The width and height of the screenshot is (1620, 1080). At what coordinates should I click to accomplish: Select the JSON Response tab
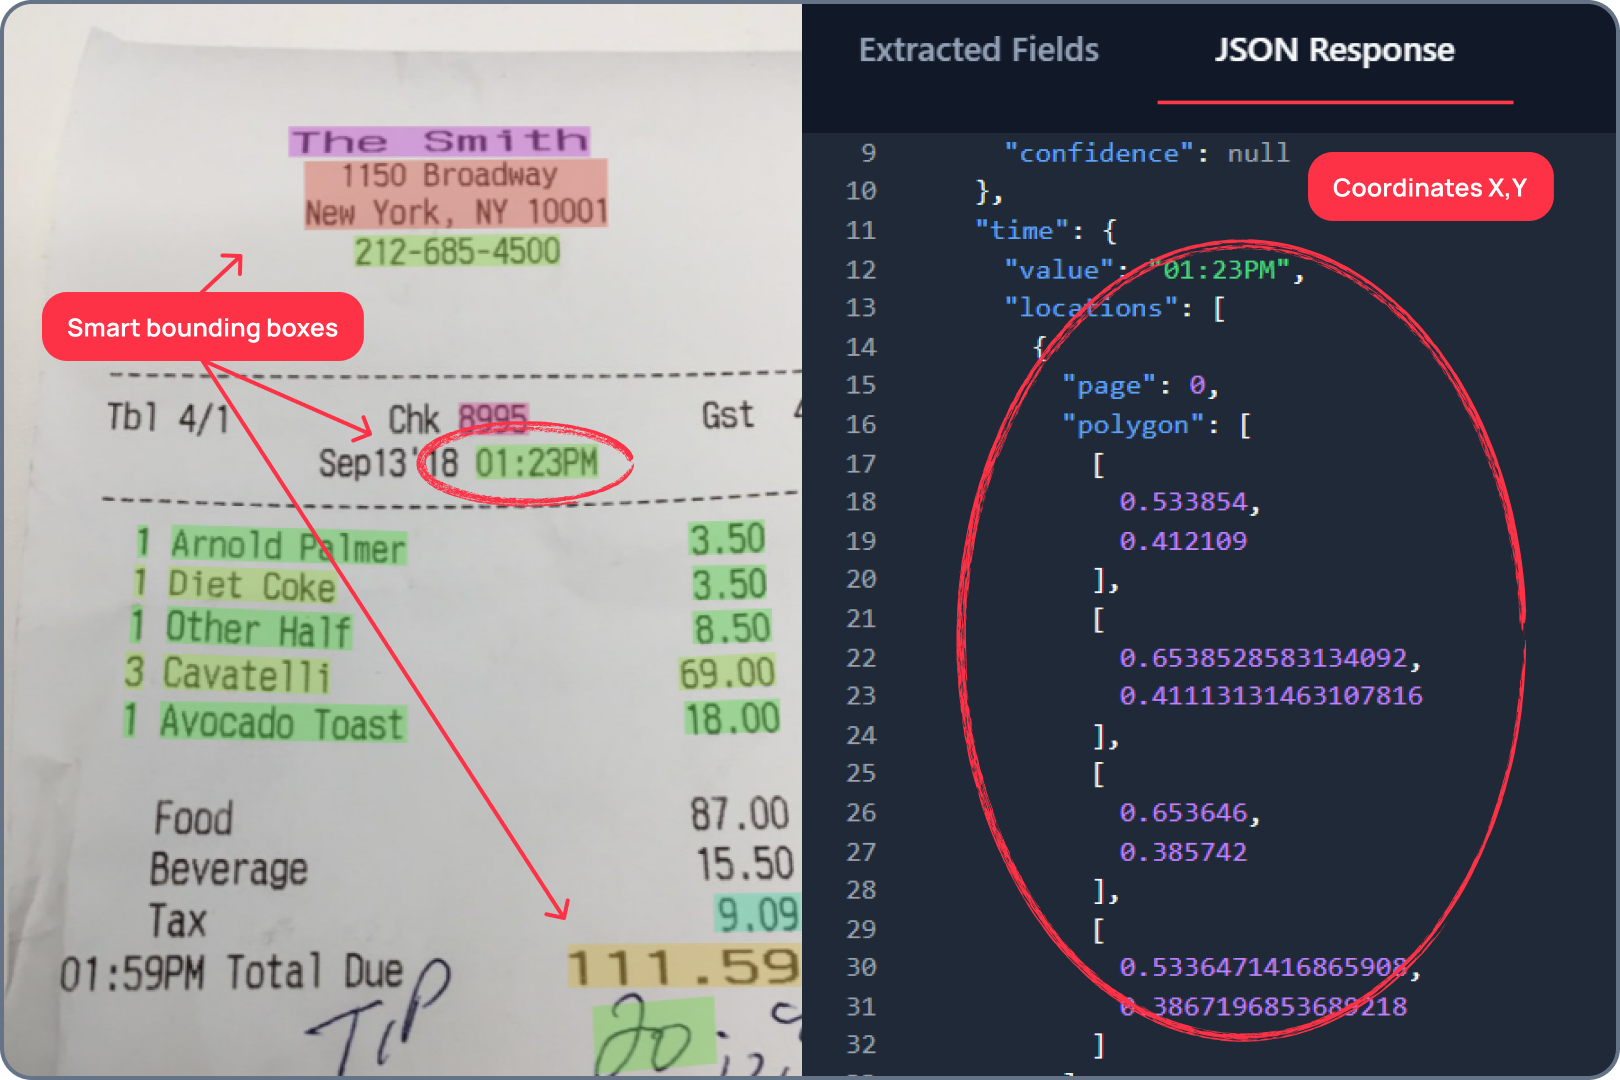coord(1334,50)
